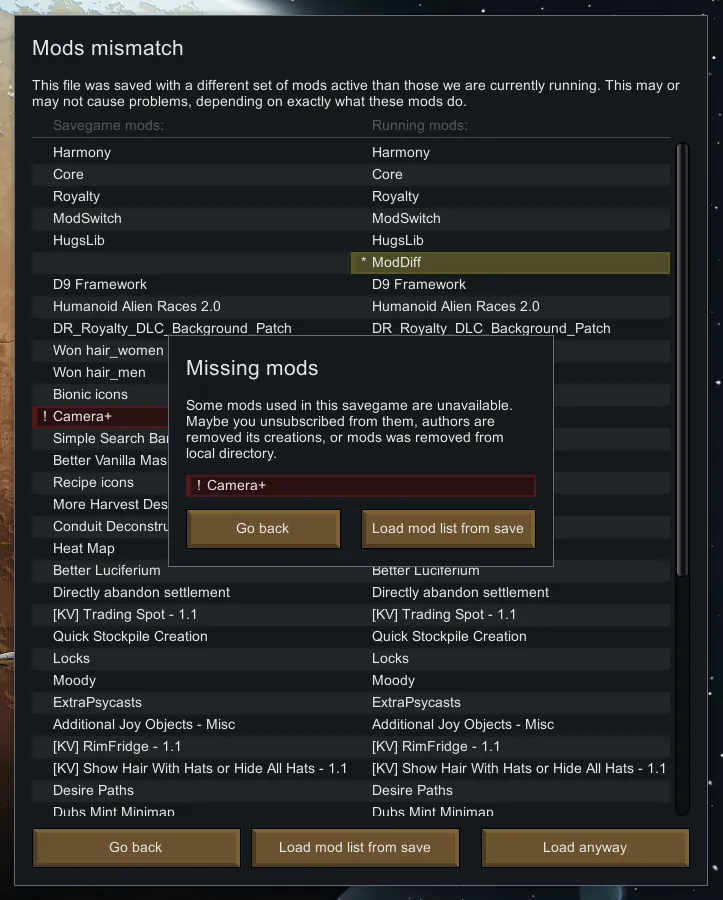The image size is (723, 900).
Task: Click Harmony in the Savegame mods column
Action: point(82,152)
